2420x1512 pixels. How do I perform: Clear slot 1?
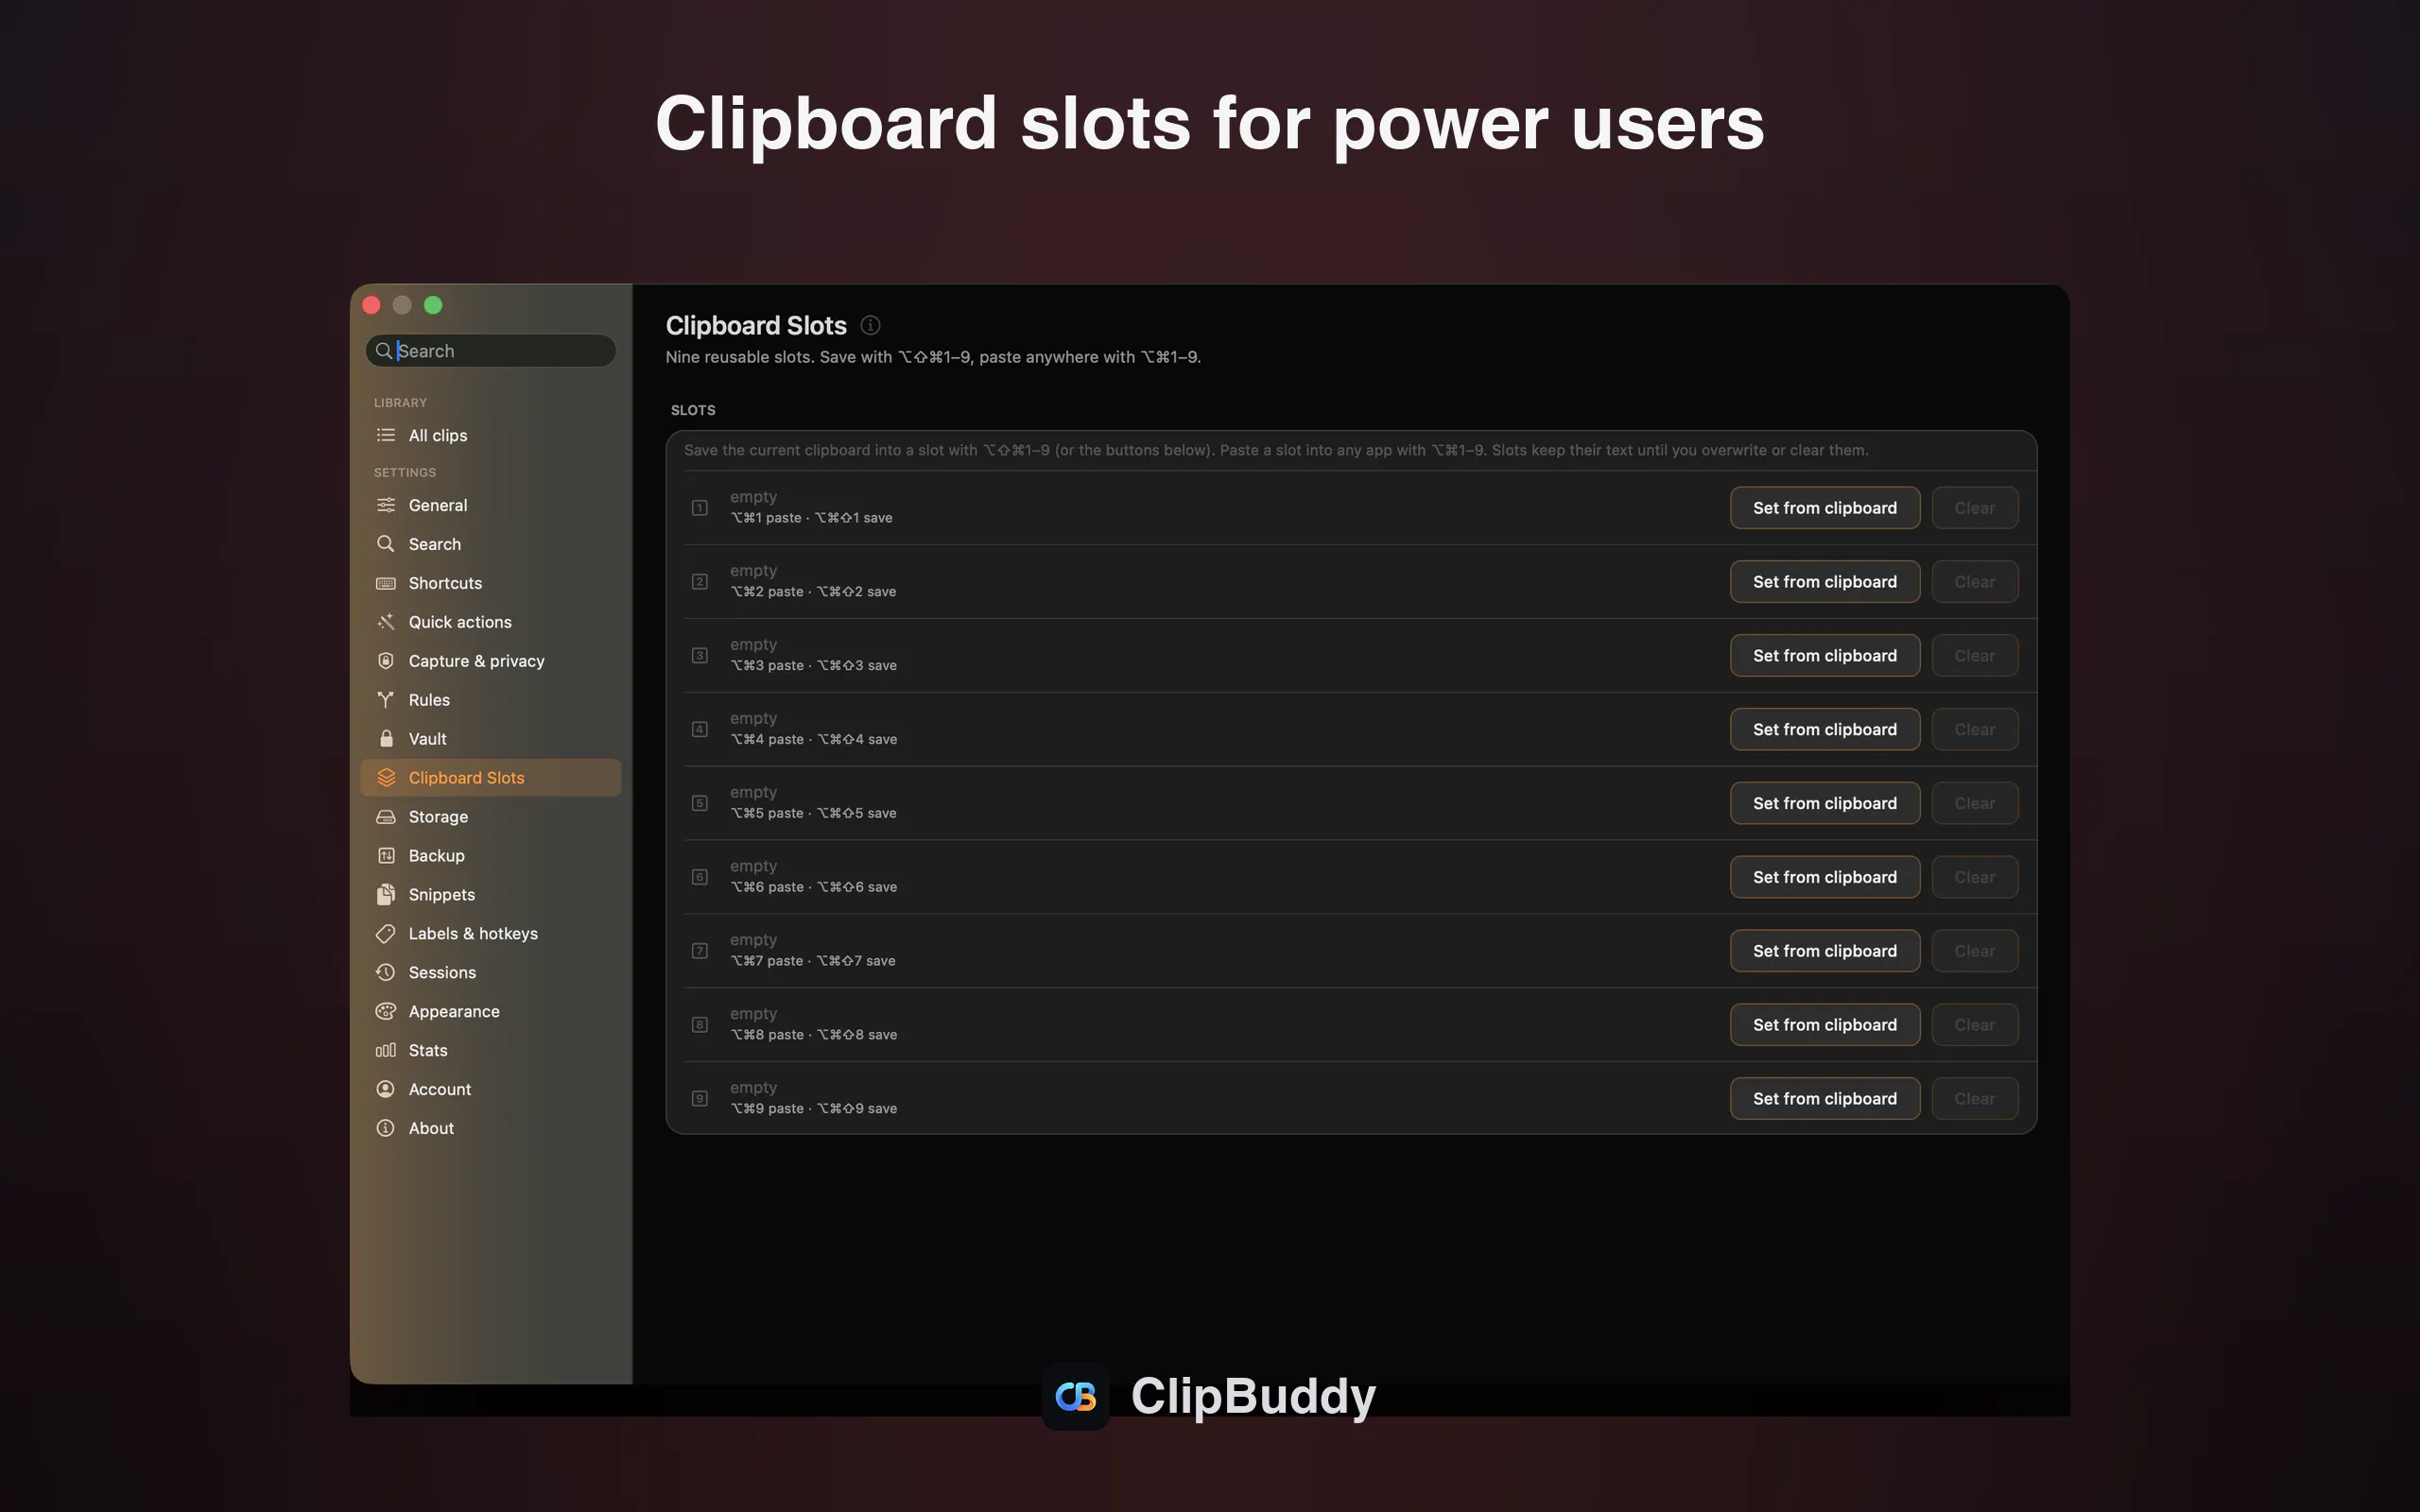(1974, 508)
